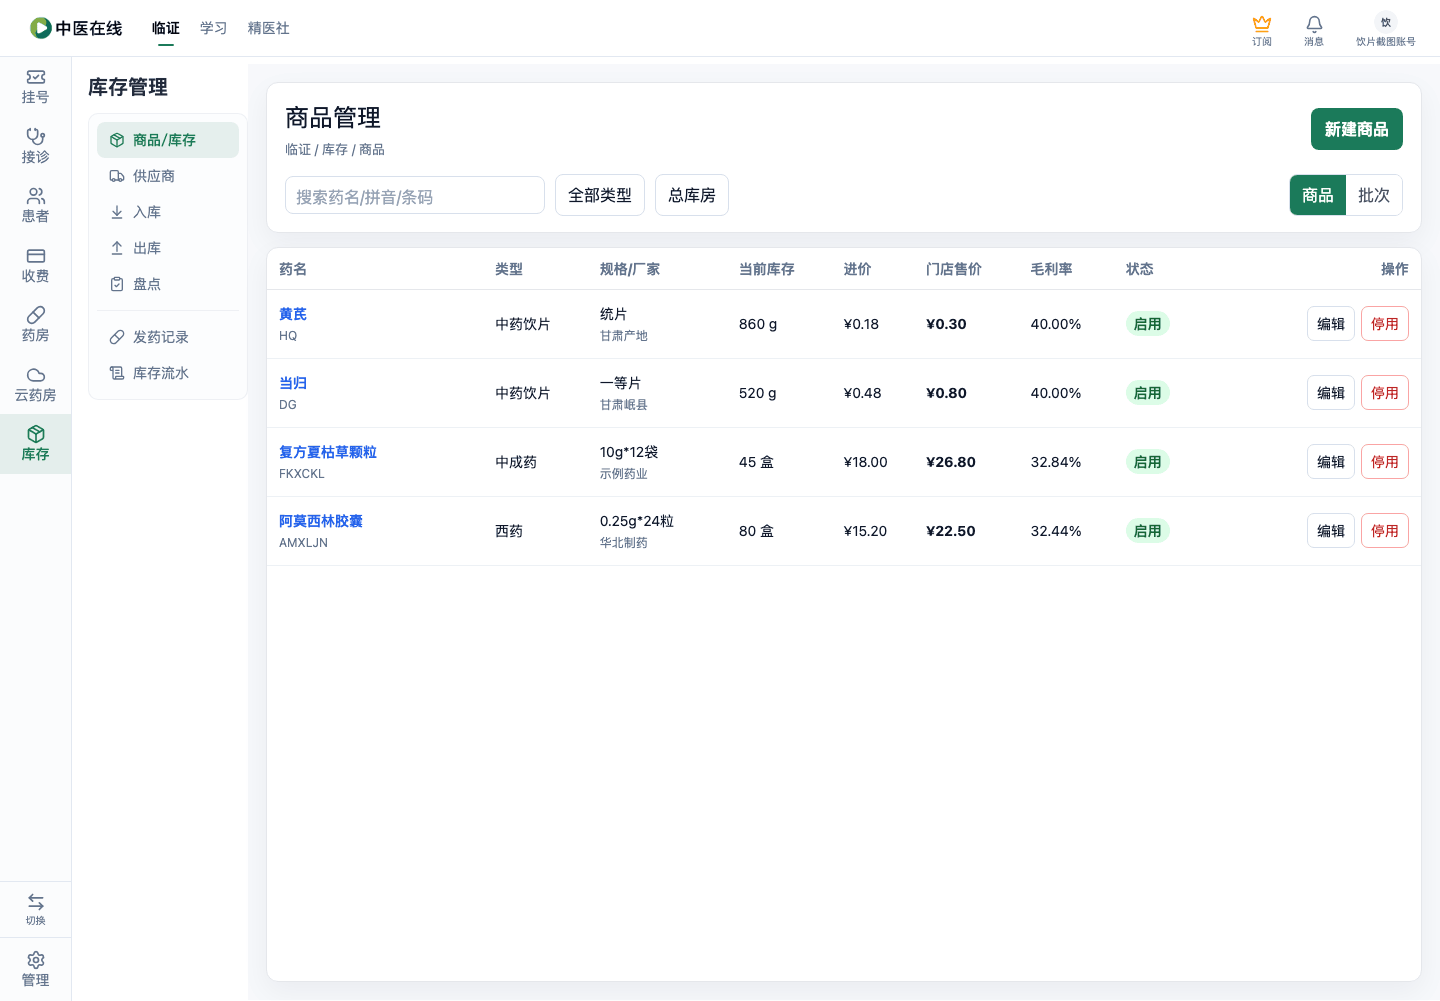The height and width of the screenshot is (1001, 1440).
Task: Select the 商品 view toggle
Action: point(1318,195)
